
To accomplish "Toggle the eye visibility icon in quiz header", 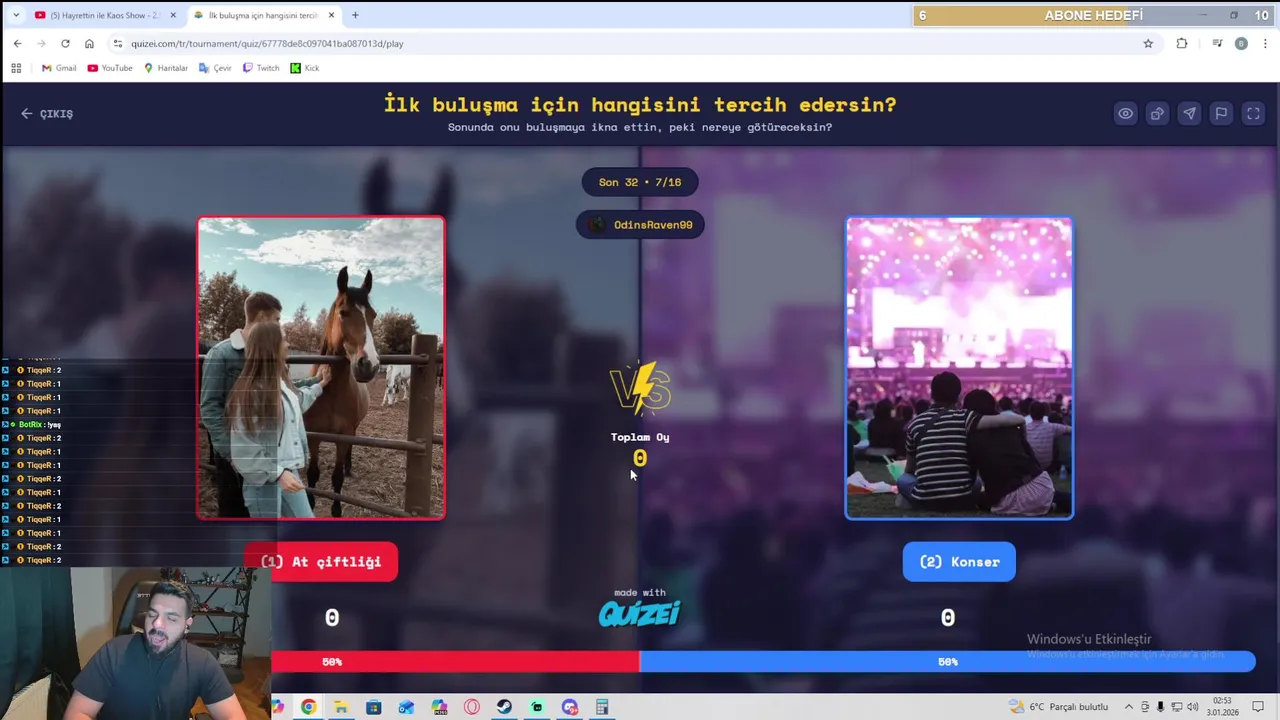I will tap(1125, 114).
